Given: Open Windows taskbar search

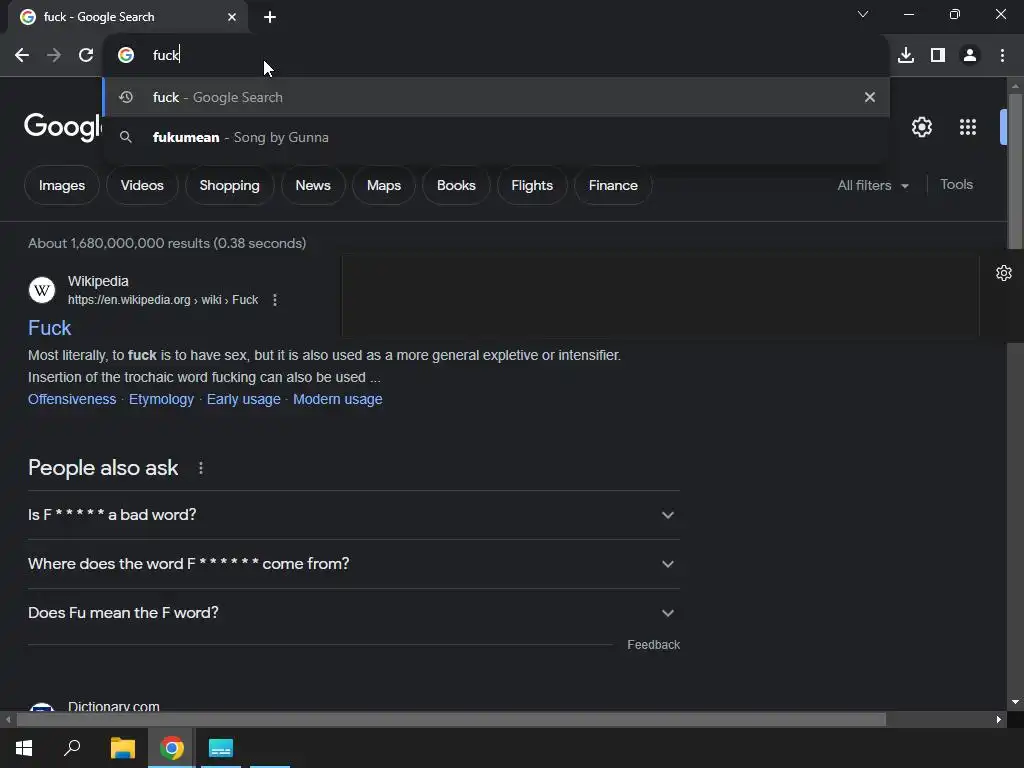Looking at the screenshot, I should (72, 748).
